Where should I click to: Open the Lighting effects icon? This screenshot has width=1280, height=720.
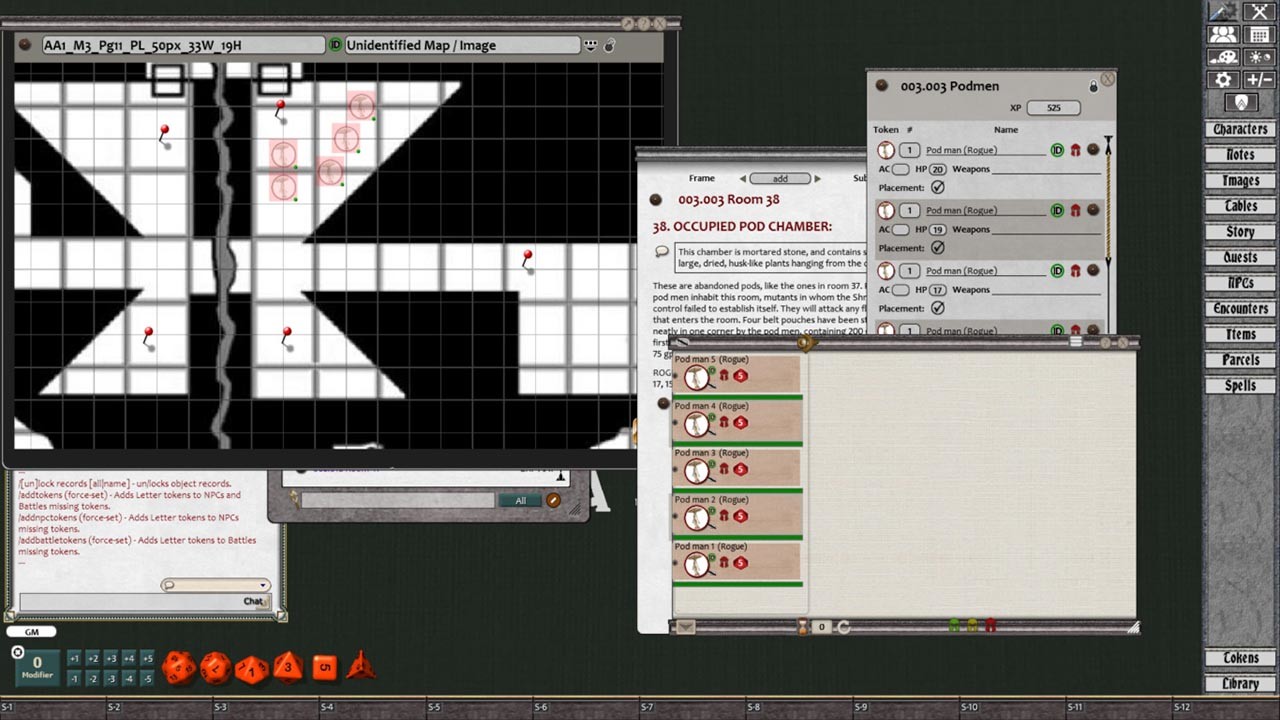point(1258,56)
